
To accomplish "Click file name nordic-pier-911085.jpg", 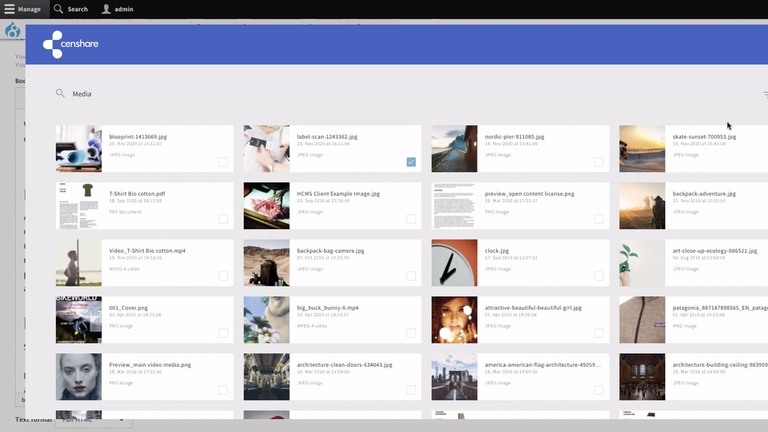I will [x=514, y=137].
